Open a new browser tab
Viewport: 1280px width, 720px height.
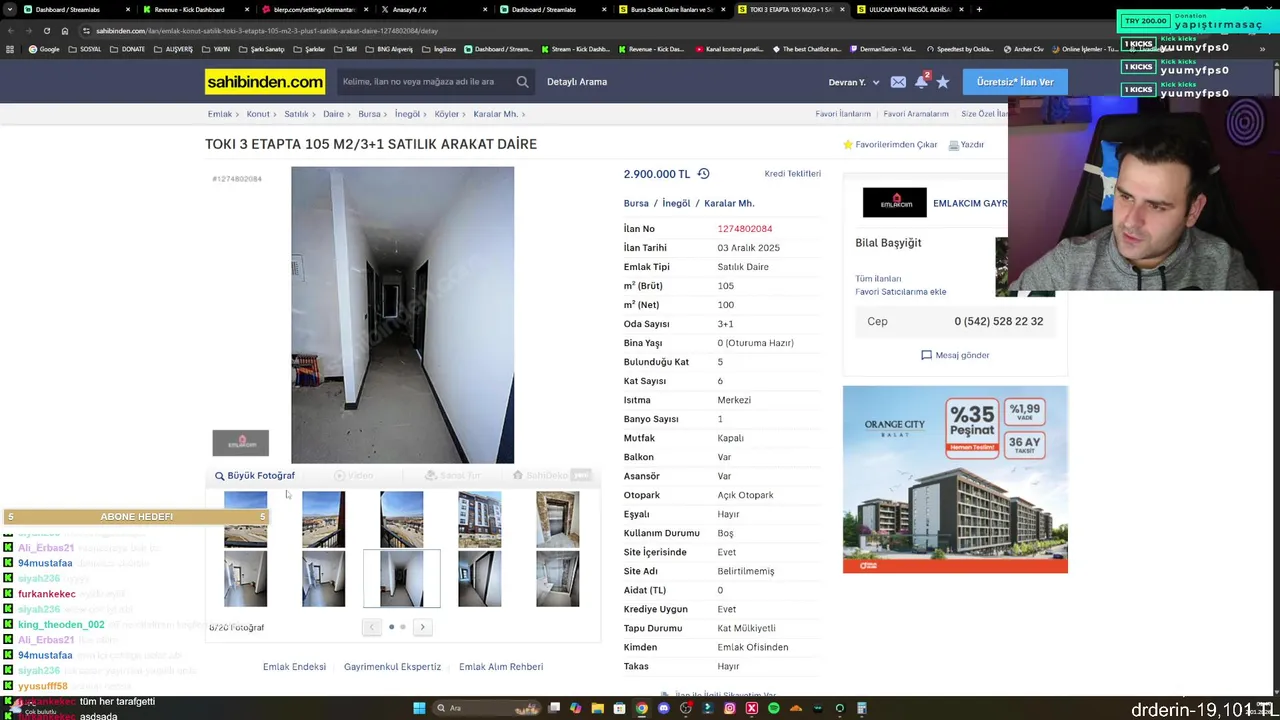[x=979, y=9]
